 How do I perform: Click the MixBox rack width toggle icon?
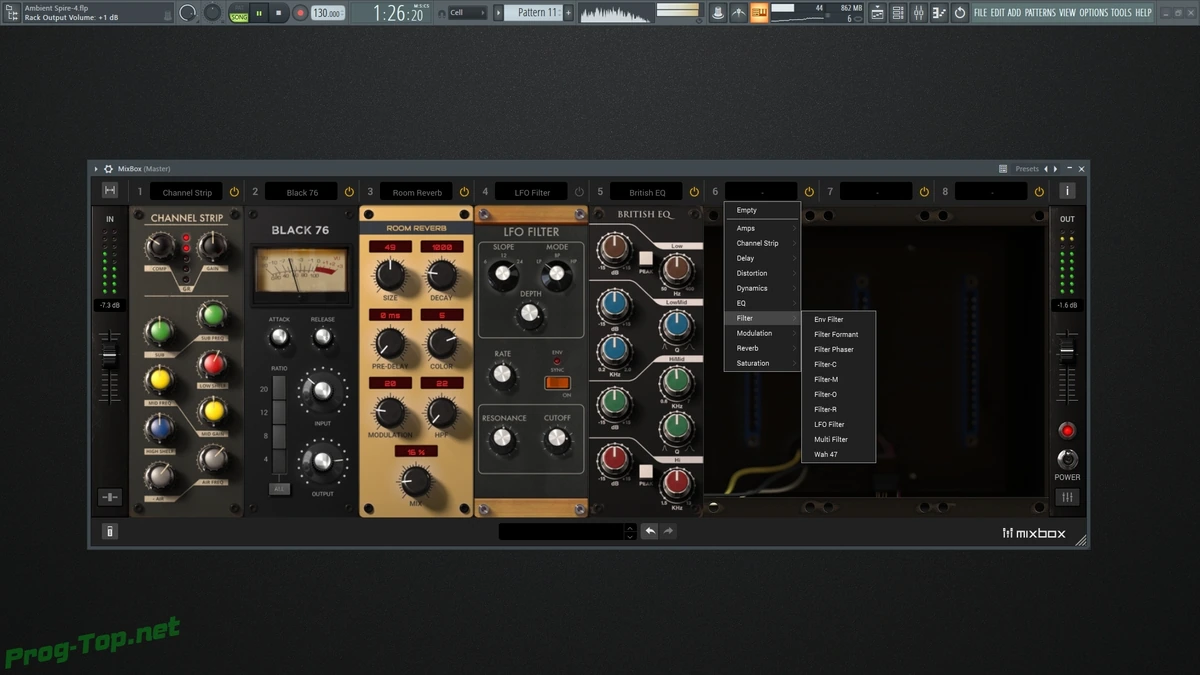pyautogui.click(x=110, y=191)
